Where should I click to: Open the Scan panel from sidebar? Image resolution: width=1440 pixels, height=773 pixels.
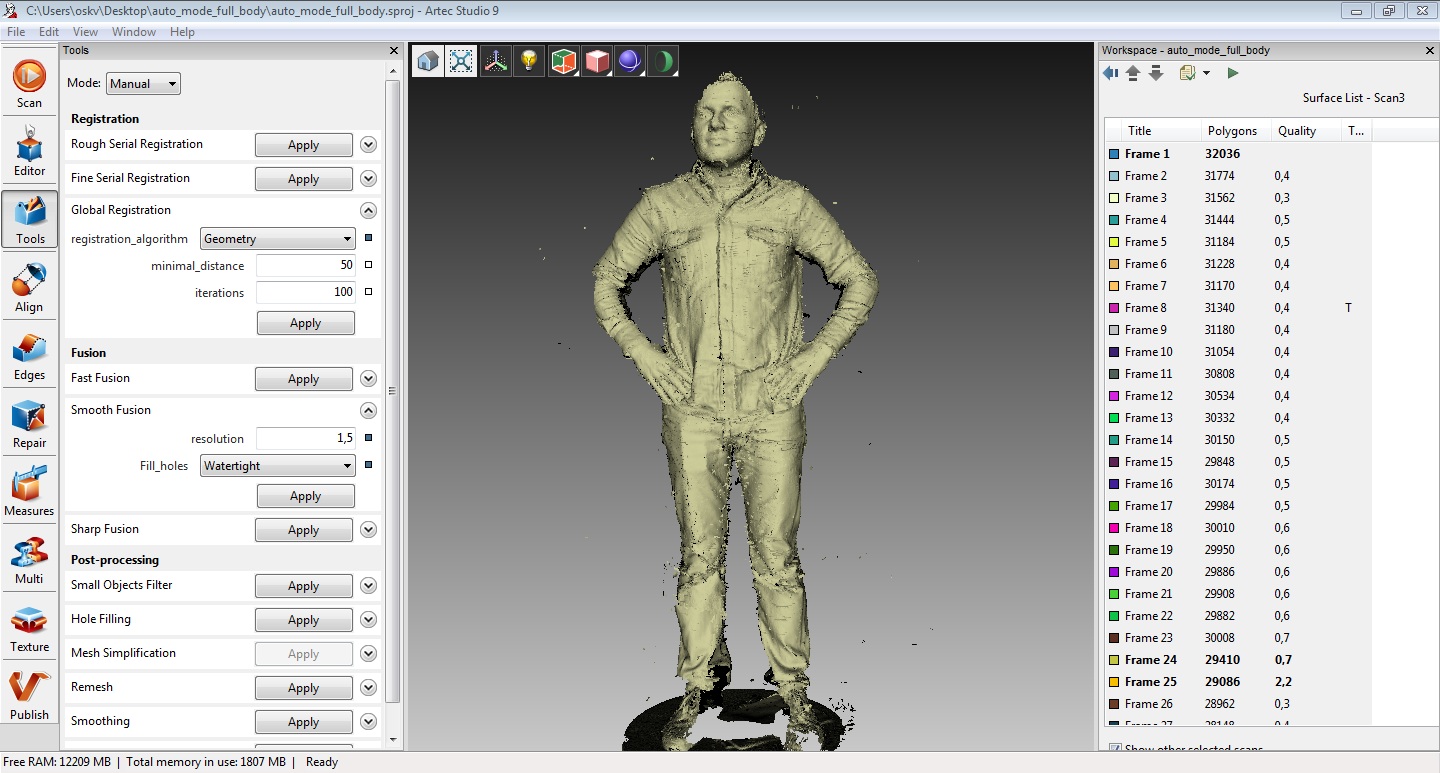[x=29, y=84]
